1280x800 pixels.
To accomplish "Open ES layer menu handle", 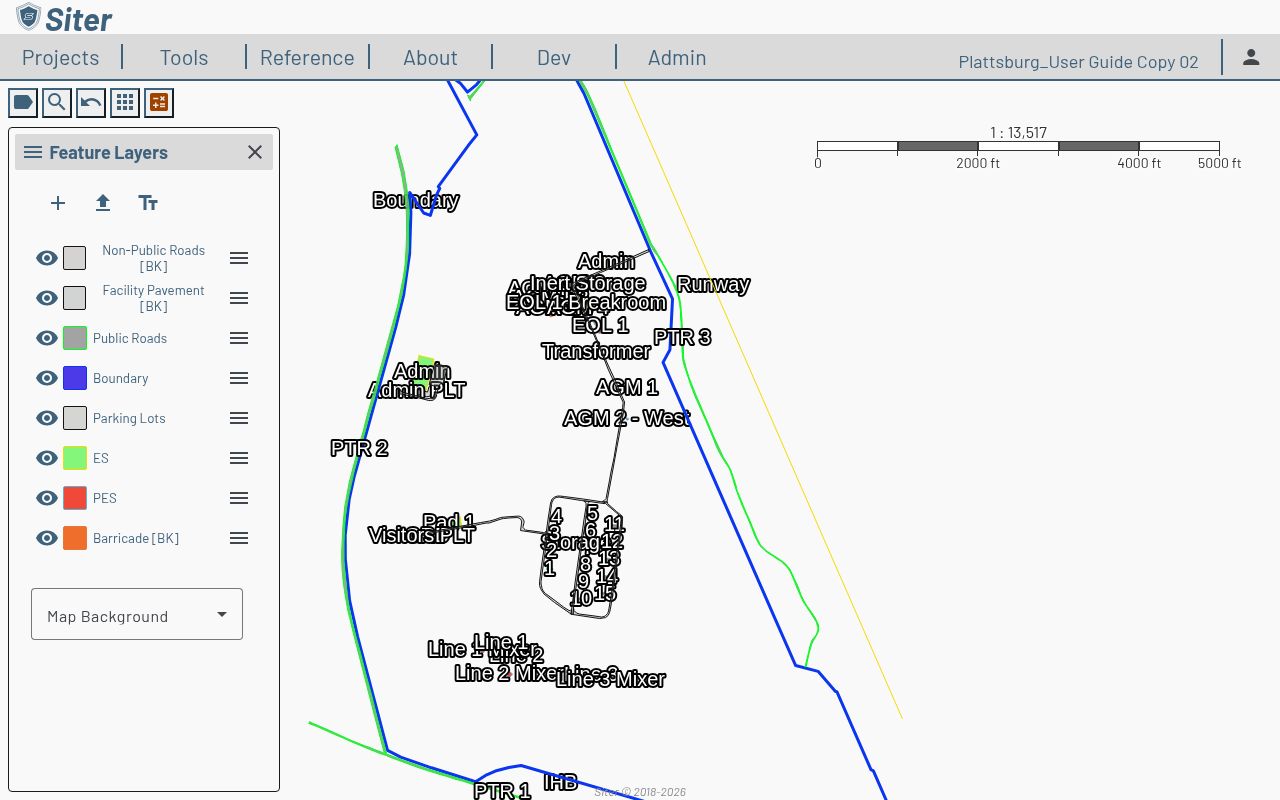I will (x=239, y=458).
